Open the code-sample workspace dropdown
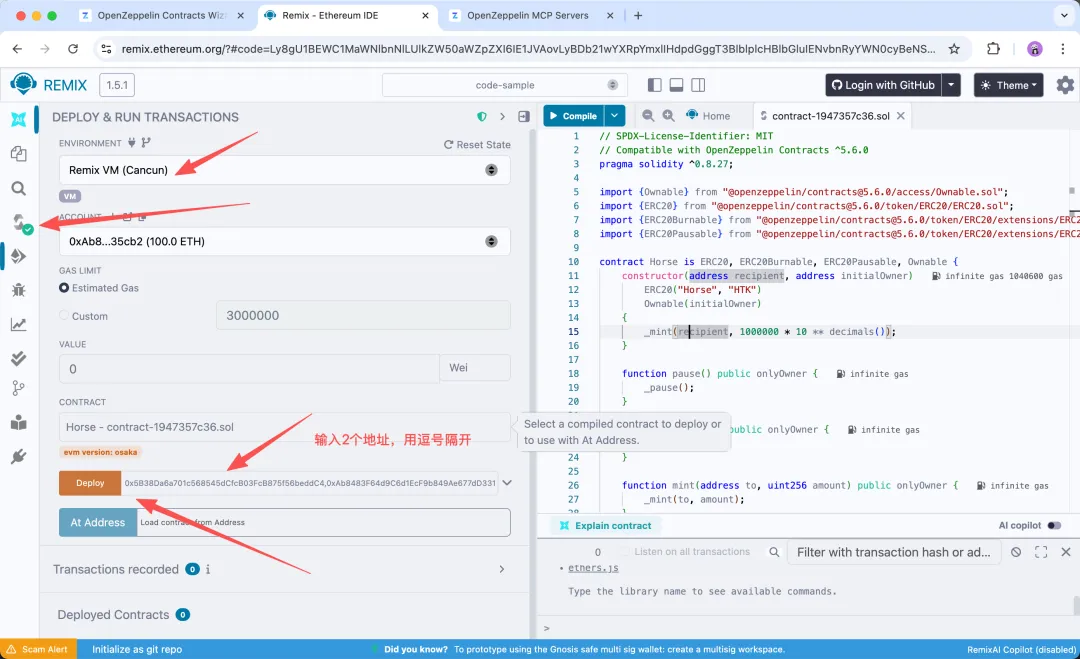Viewport: 1080px width, 659px height. coord(505,85)
